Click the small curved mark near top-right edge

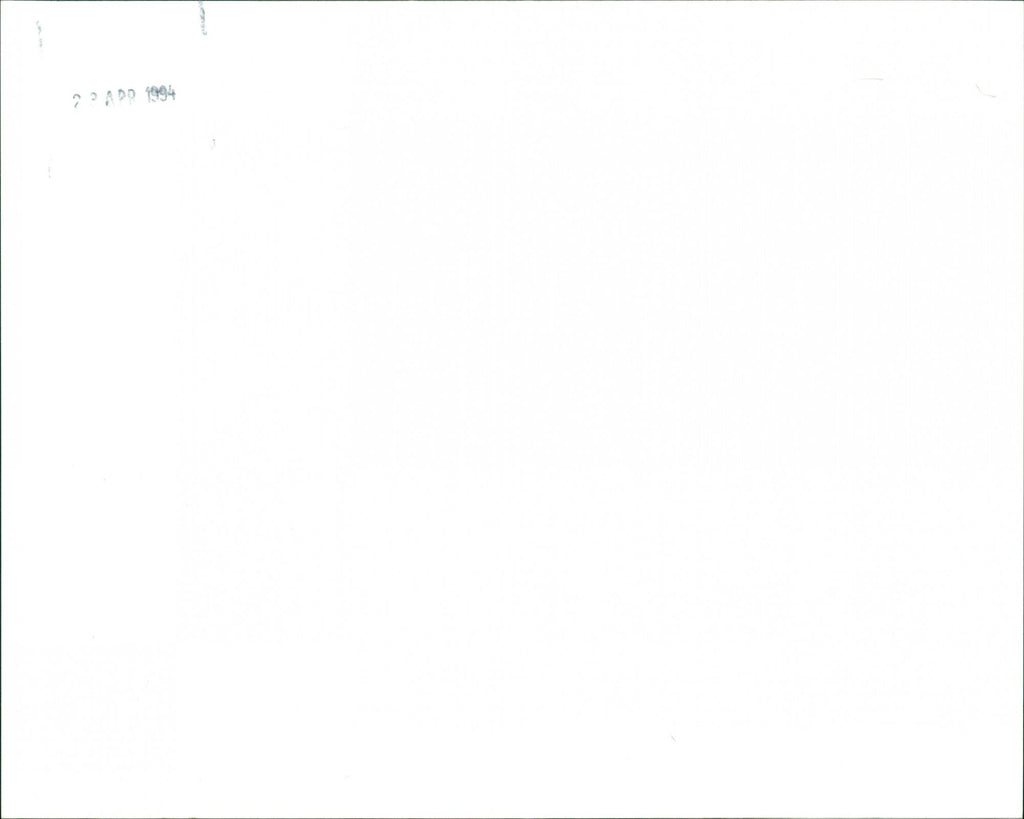pos(986,91)
